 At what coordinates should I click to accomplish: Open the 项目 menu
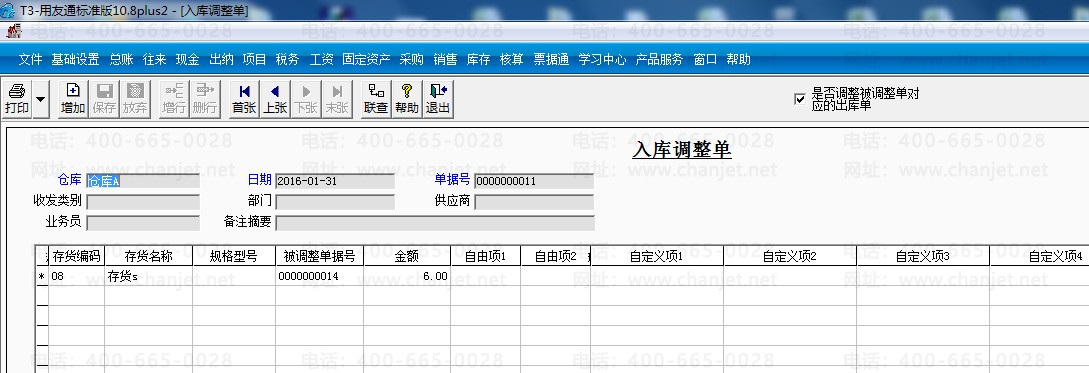click(254, 60)
